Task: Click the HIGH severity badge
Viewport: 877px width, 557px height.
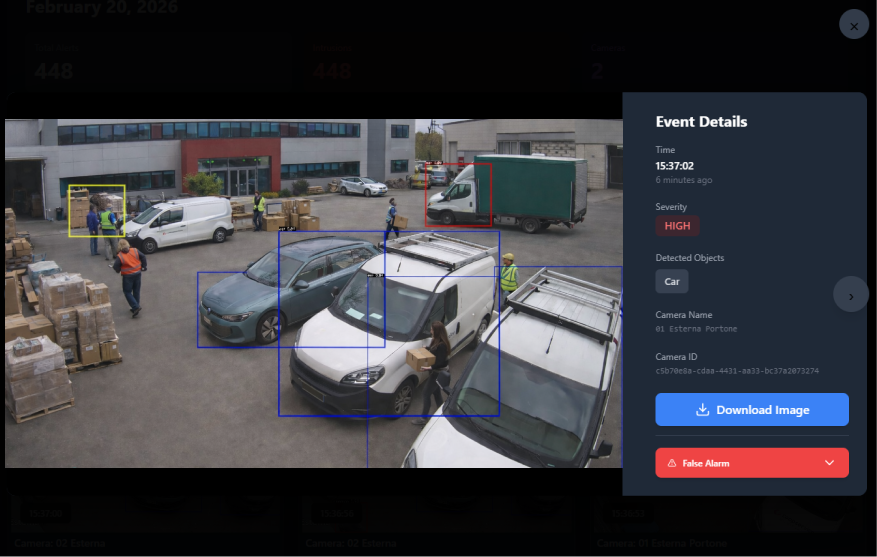Action: [677, 226]
